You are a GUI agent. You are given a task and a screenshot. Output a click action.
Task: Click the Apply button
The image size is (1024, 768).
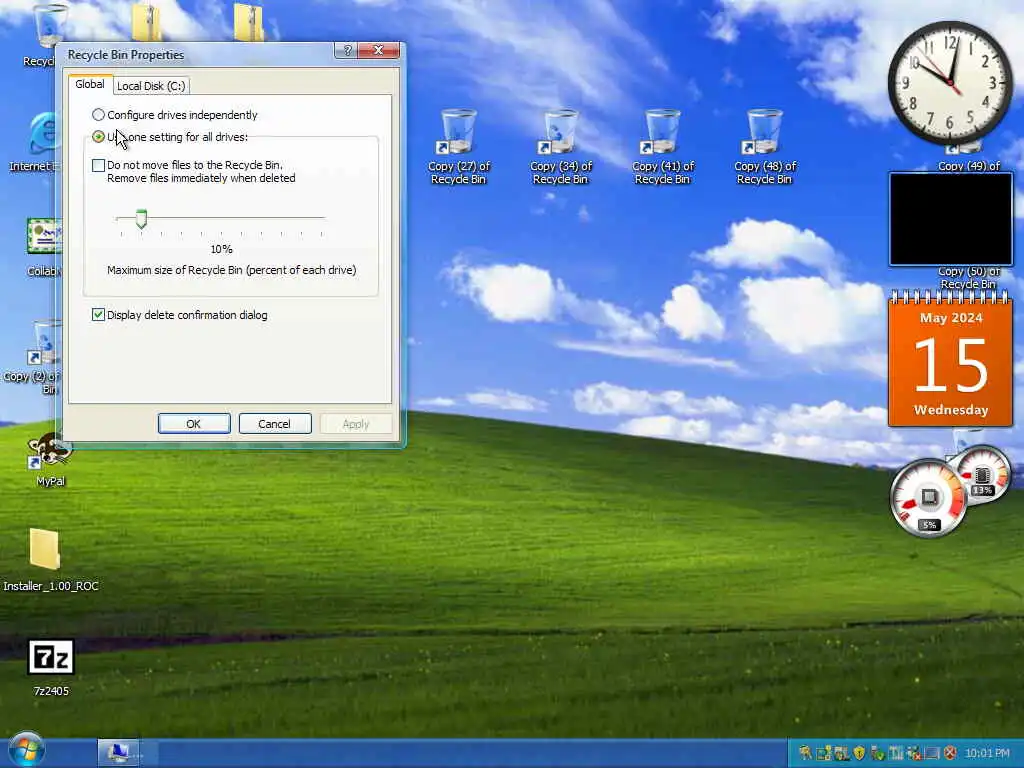click(x=356, y=424)
